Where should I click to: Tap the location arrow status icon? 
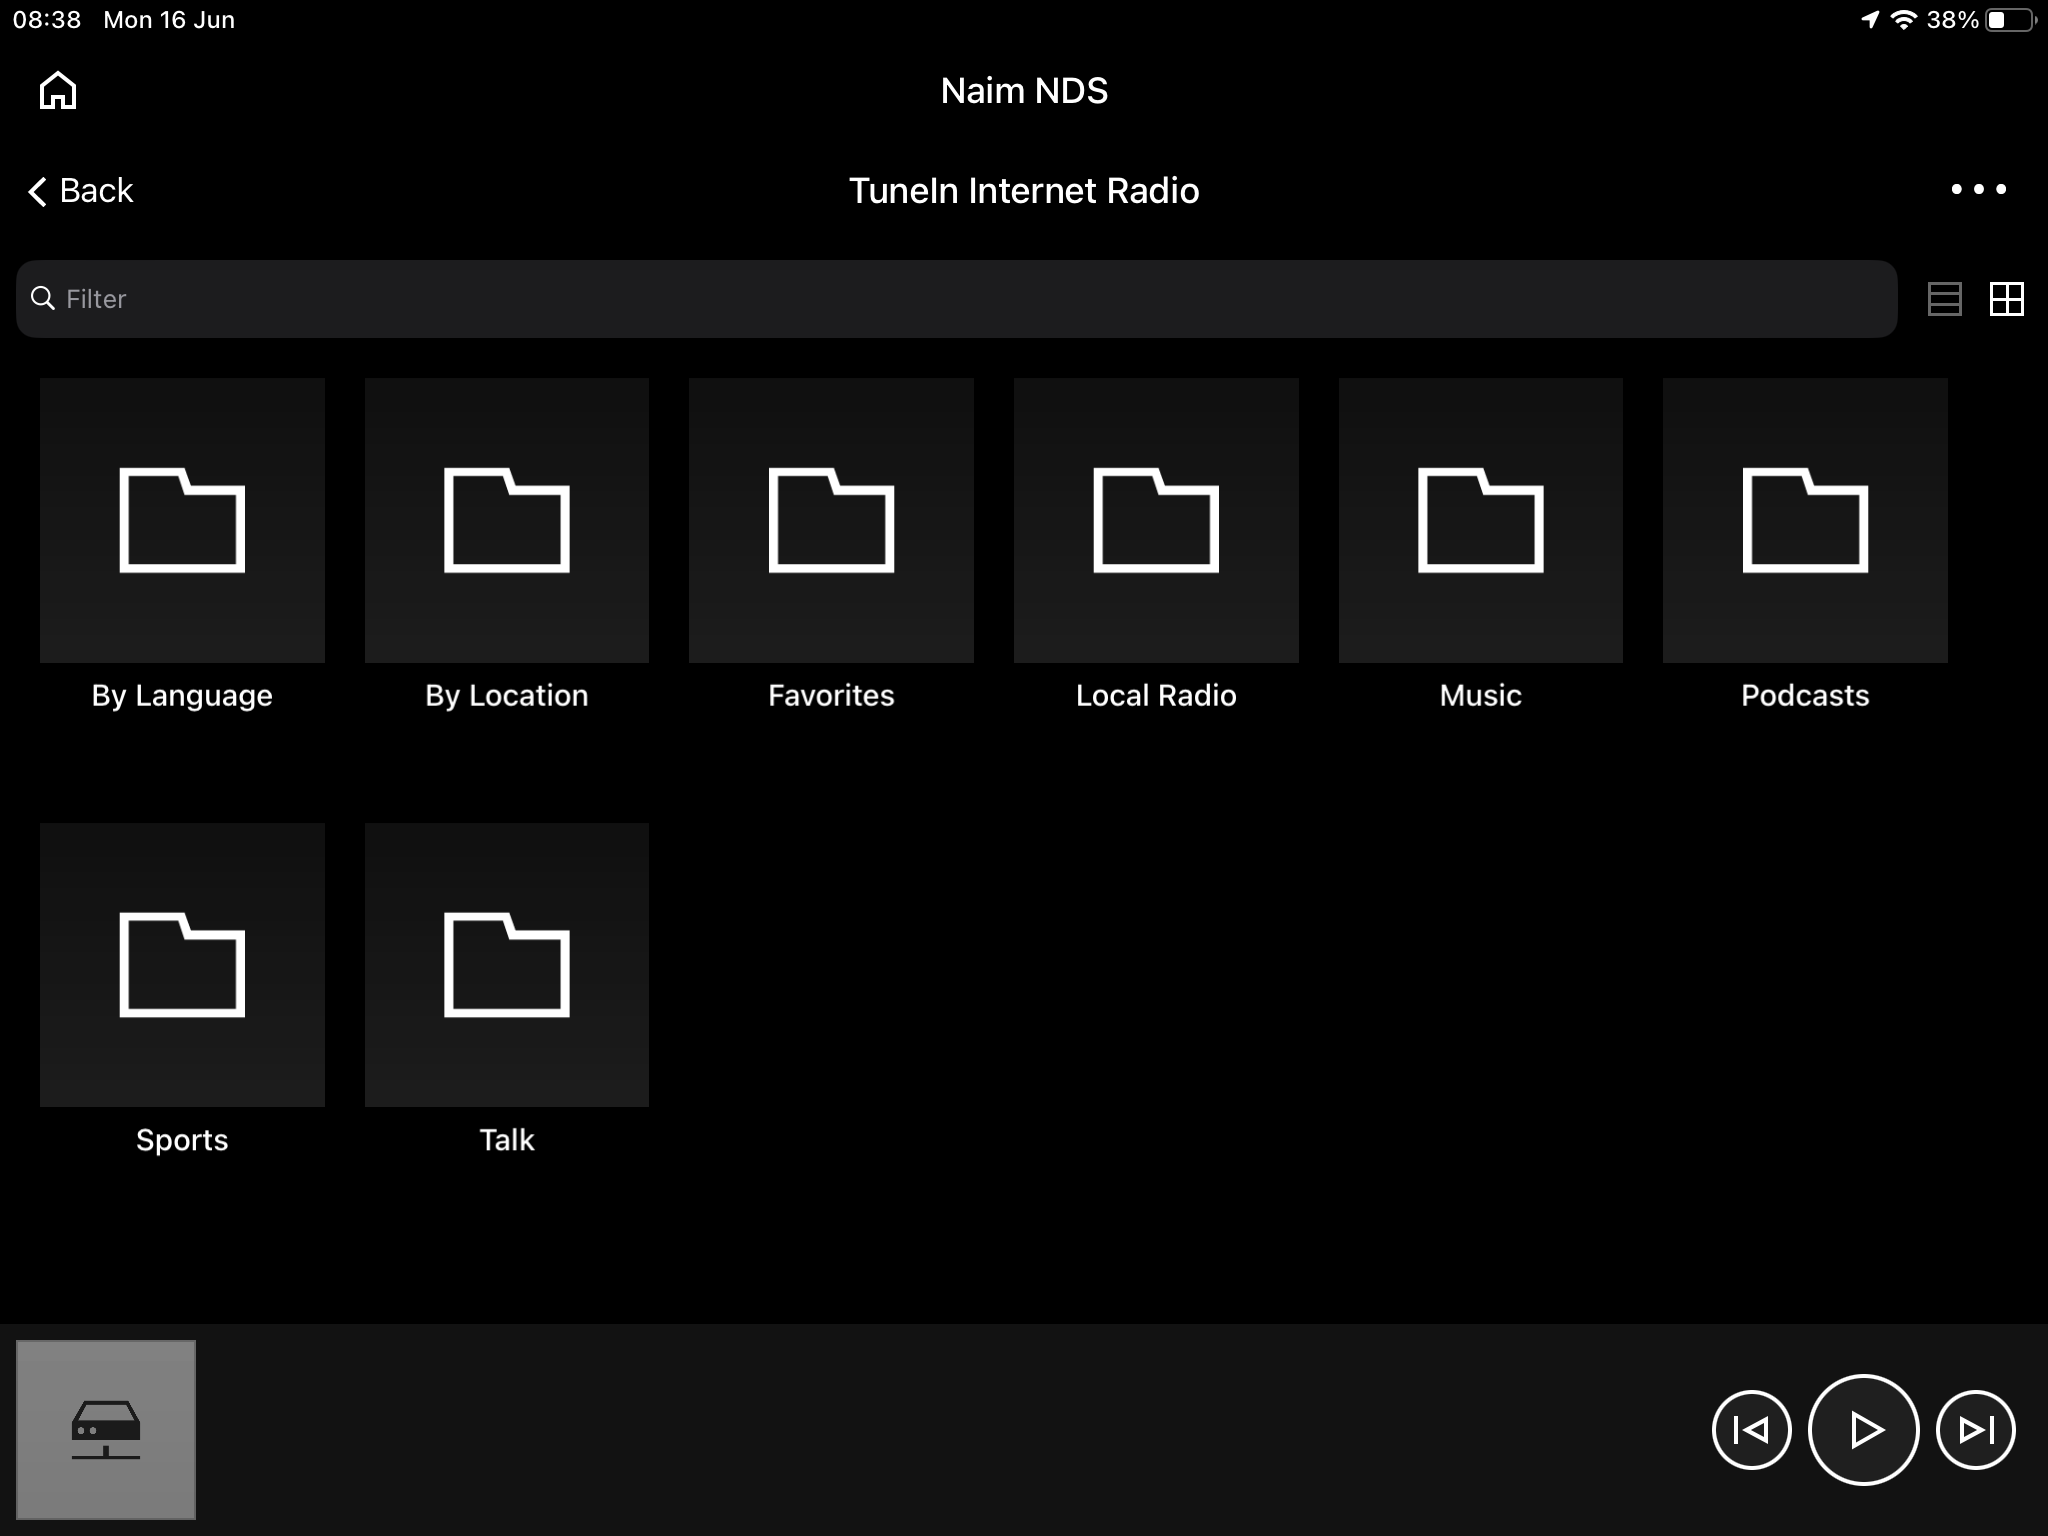pos(1870,19)
